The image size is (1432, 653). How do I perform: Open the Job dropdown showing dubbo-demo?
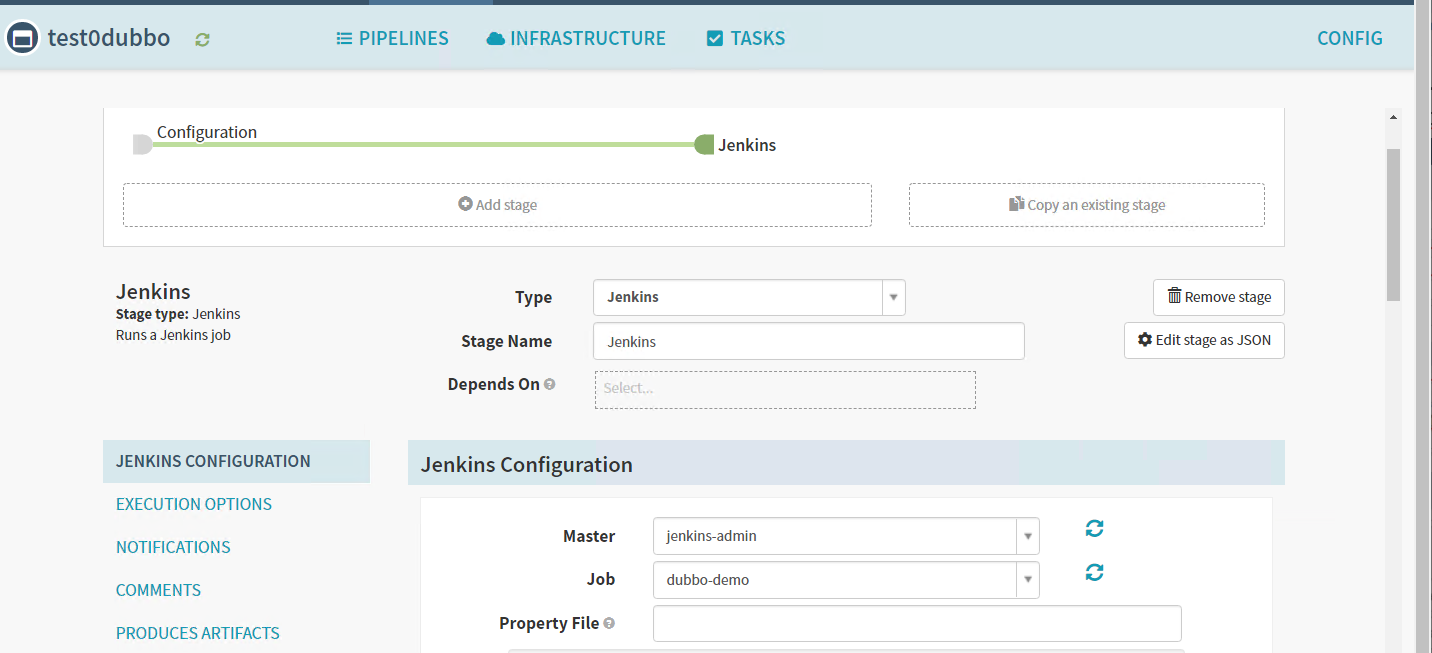845,580
